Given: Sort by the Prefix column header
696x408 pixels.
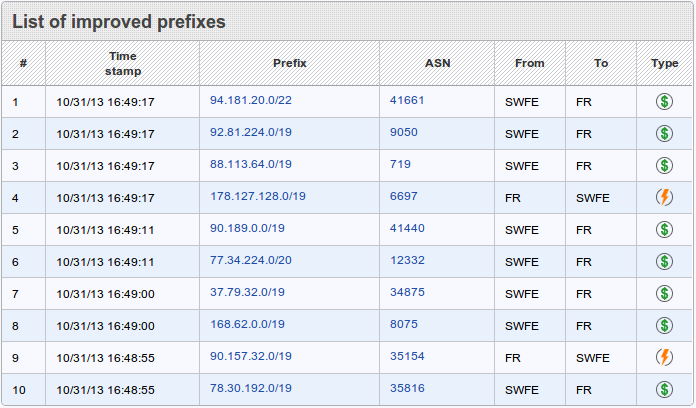Looking at the screenshot, I should [290, 63].
